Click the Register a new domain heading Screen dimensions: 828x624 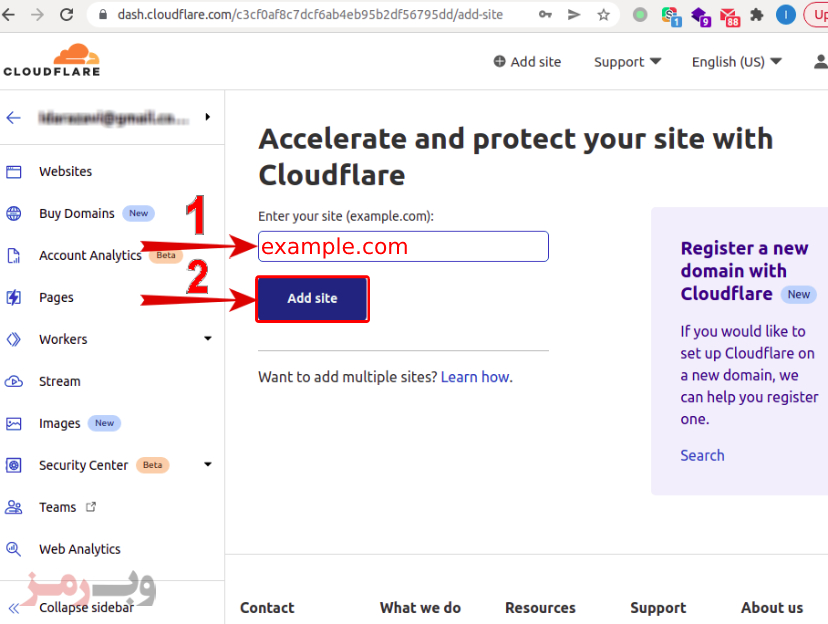[x=745, y=271]
